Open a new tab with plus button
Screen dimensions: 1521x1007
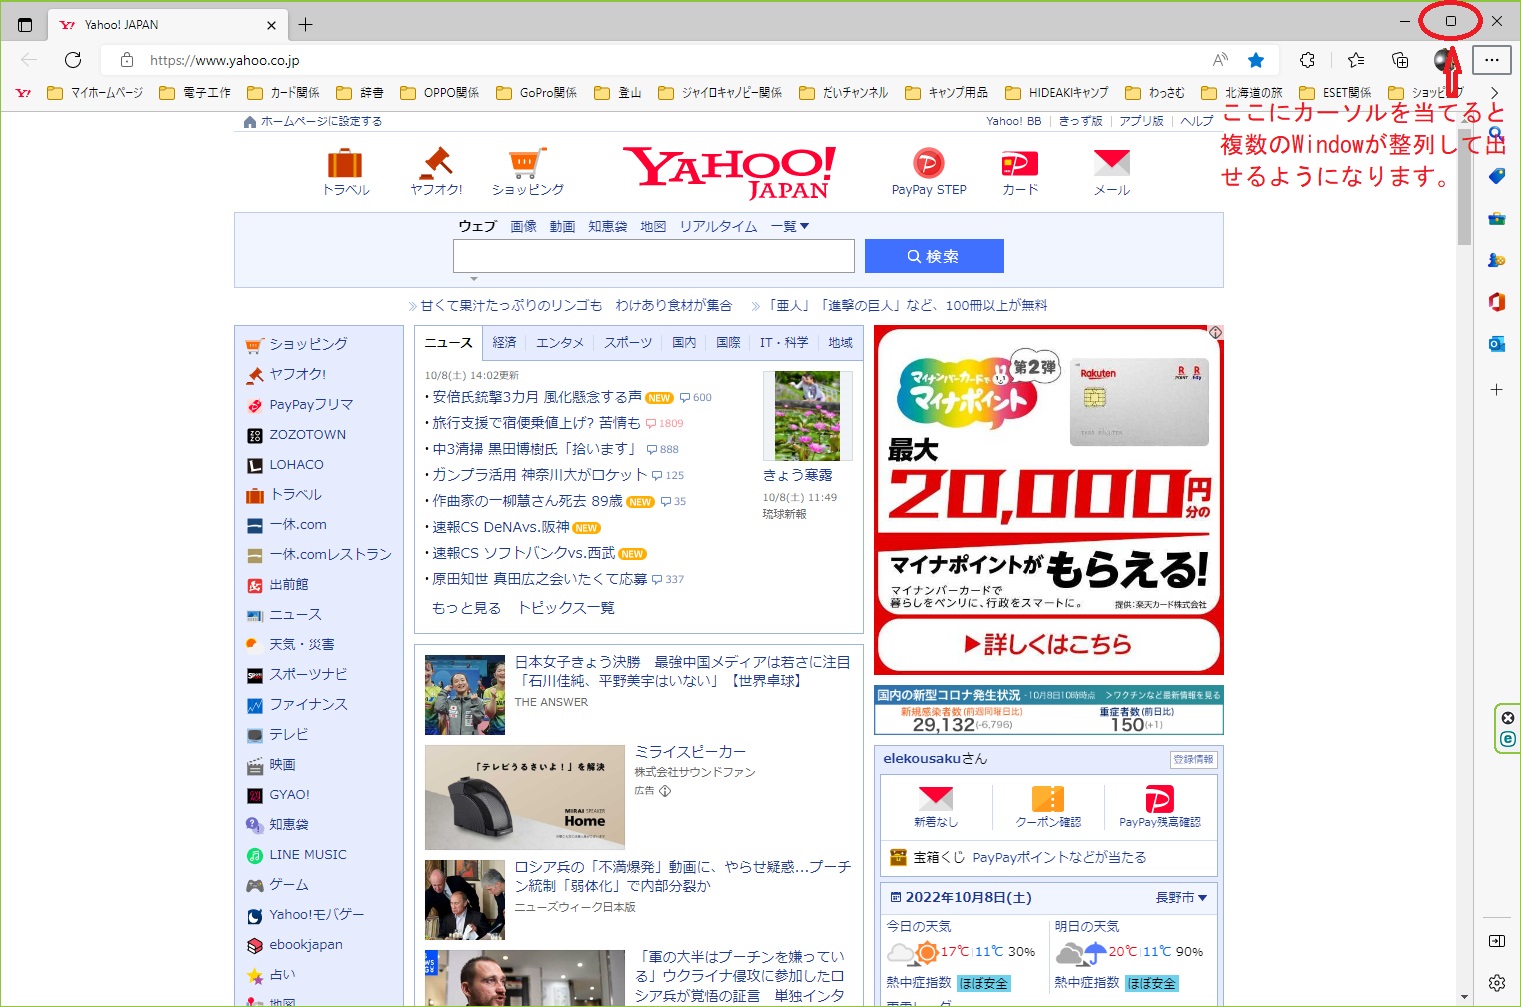[x=305, y=24]
